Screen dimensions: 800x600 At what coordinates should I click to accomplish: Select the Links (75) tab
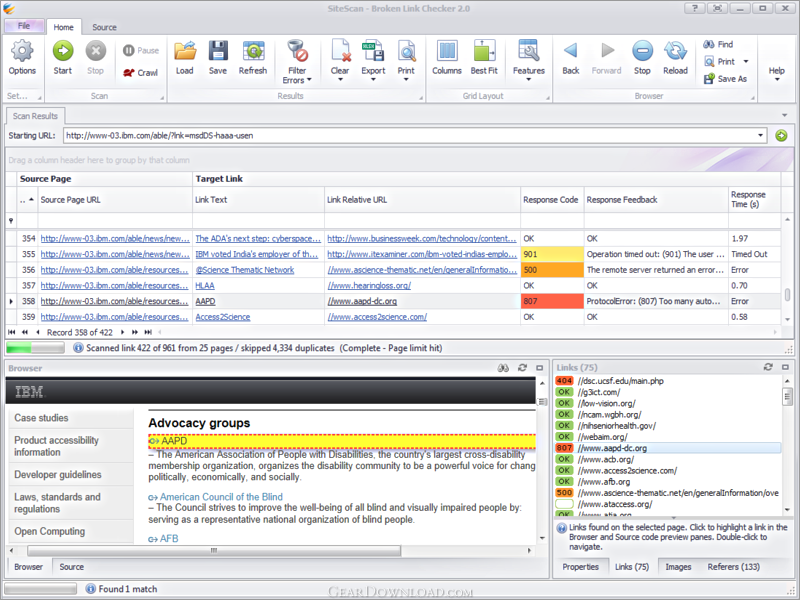(x=632, y=567)
